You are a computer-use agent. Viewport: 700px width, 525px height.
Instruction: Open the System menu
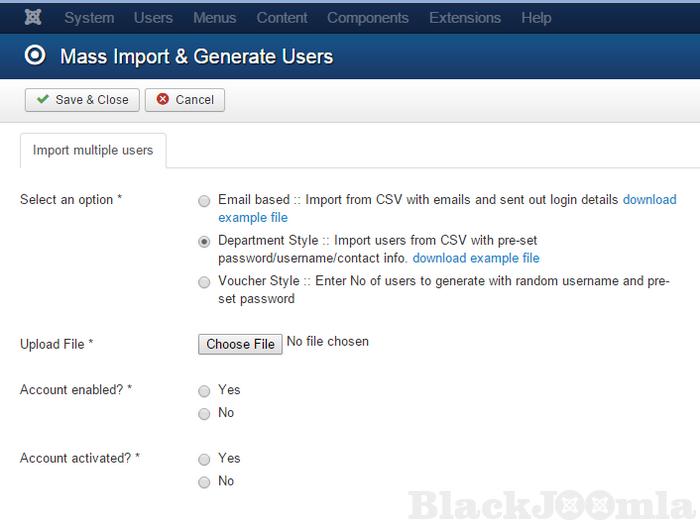tap(89, 18)
